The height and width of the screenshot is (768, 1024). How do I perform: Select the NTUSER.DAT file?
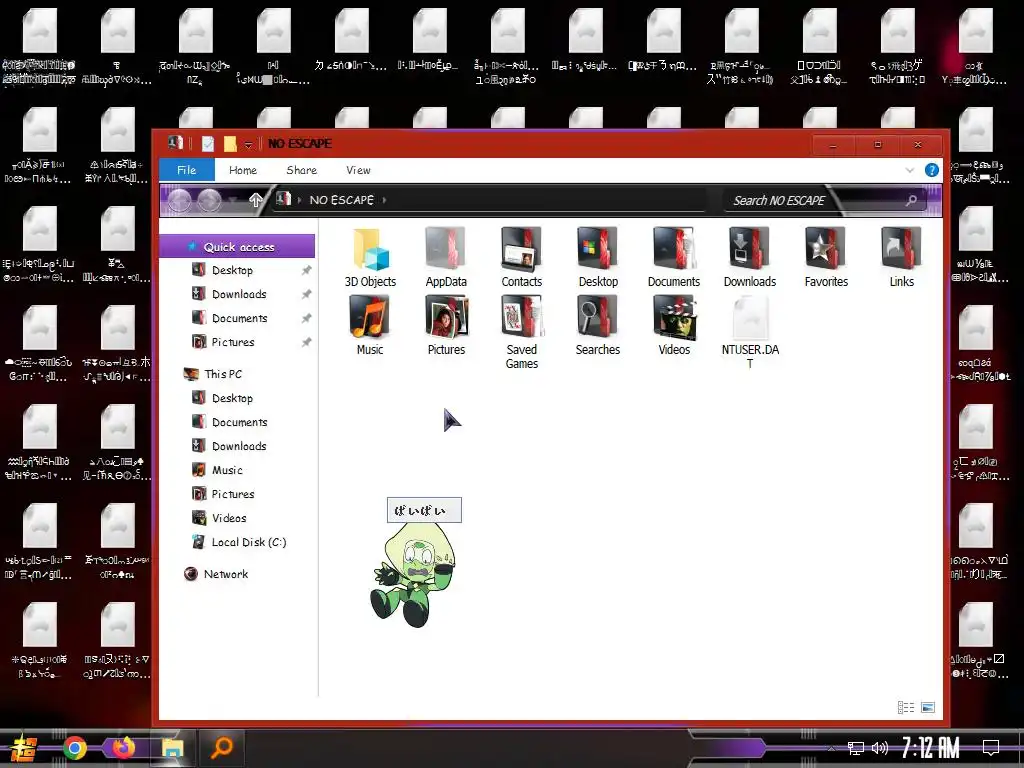(750, 332)
